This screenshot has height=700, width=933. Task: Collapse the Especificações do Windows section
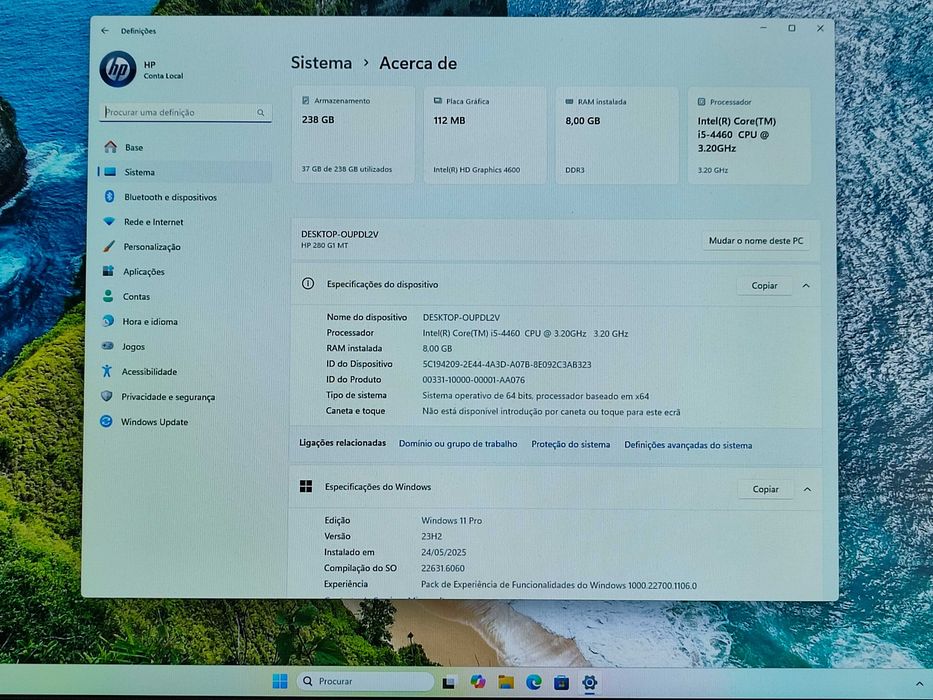tap(807, 489)
